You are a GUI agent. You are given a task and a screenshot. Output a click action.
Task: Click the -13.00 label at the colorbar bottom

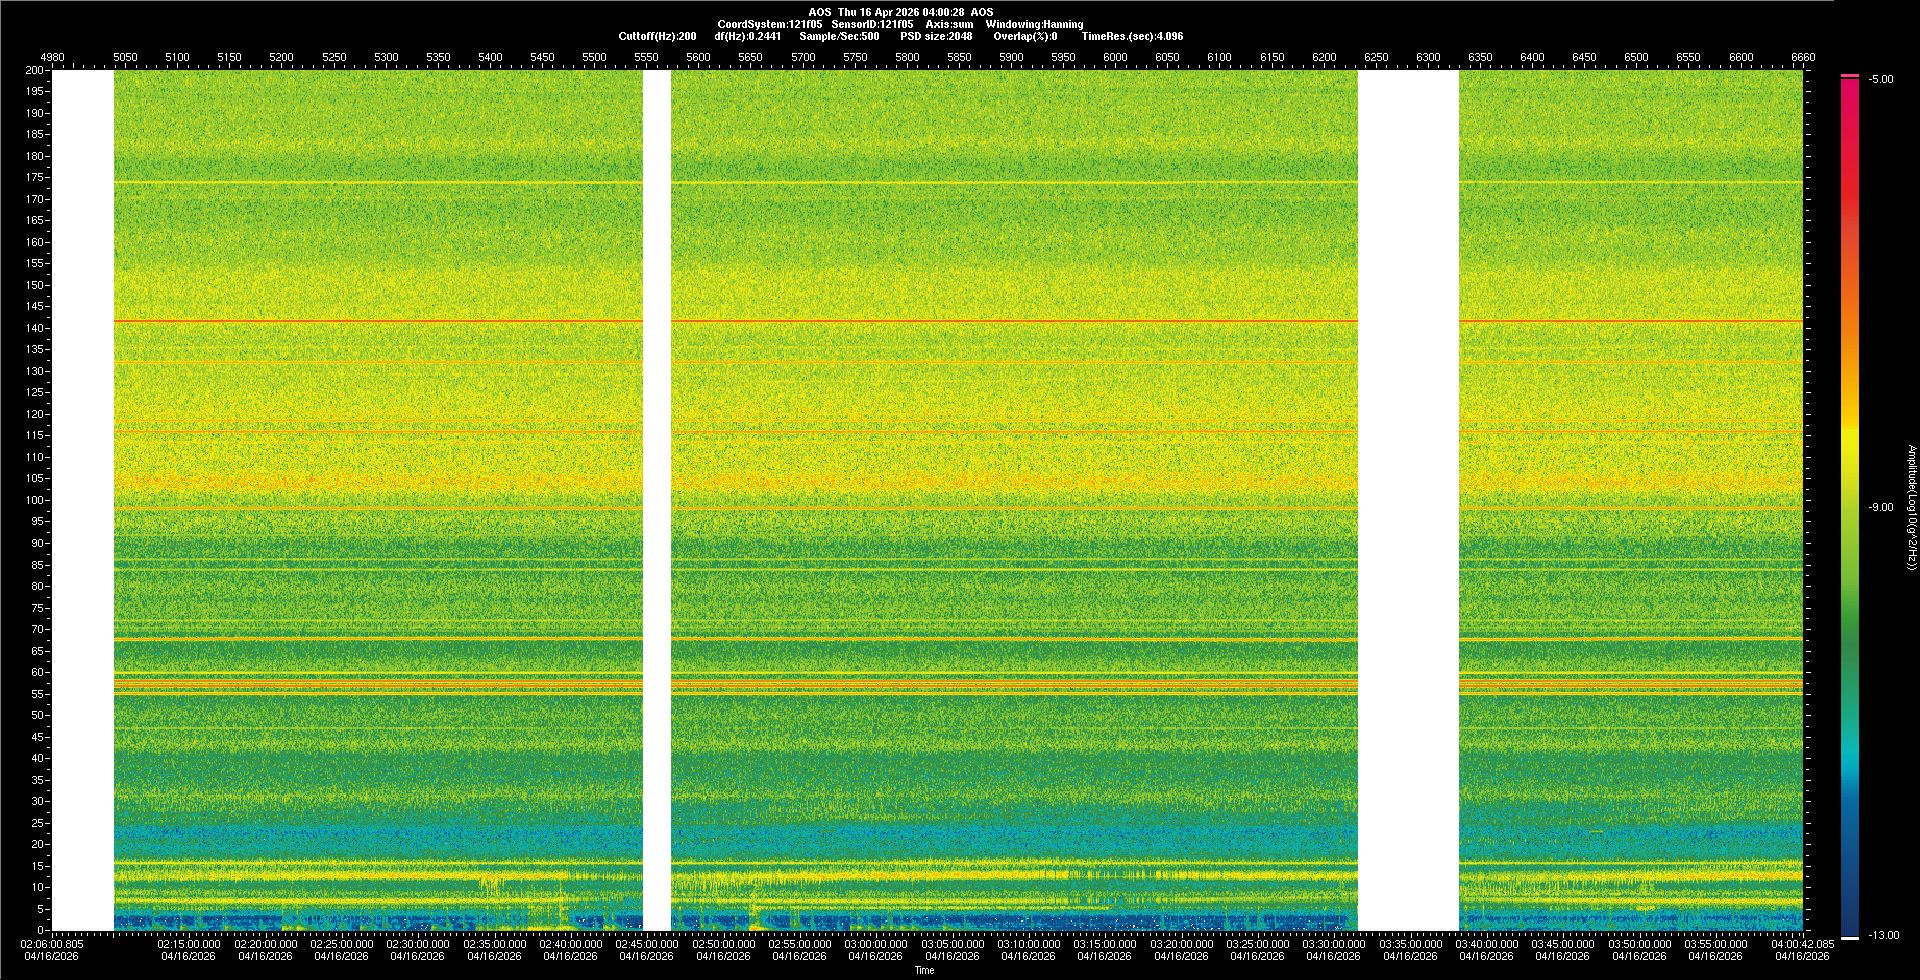tap(1883, 936)
